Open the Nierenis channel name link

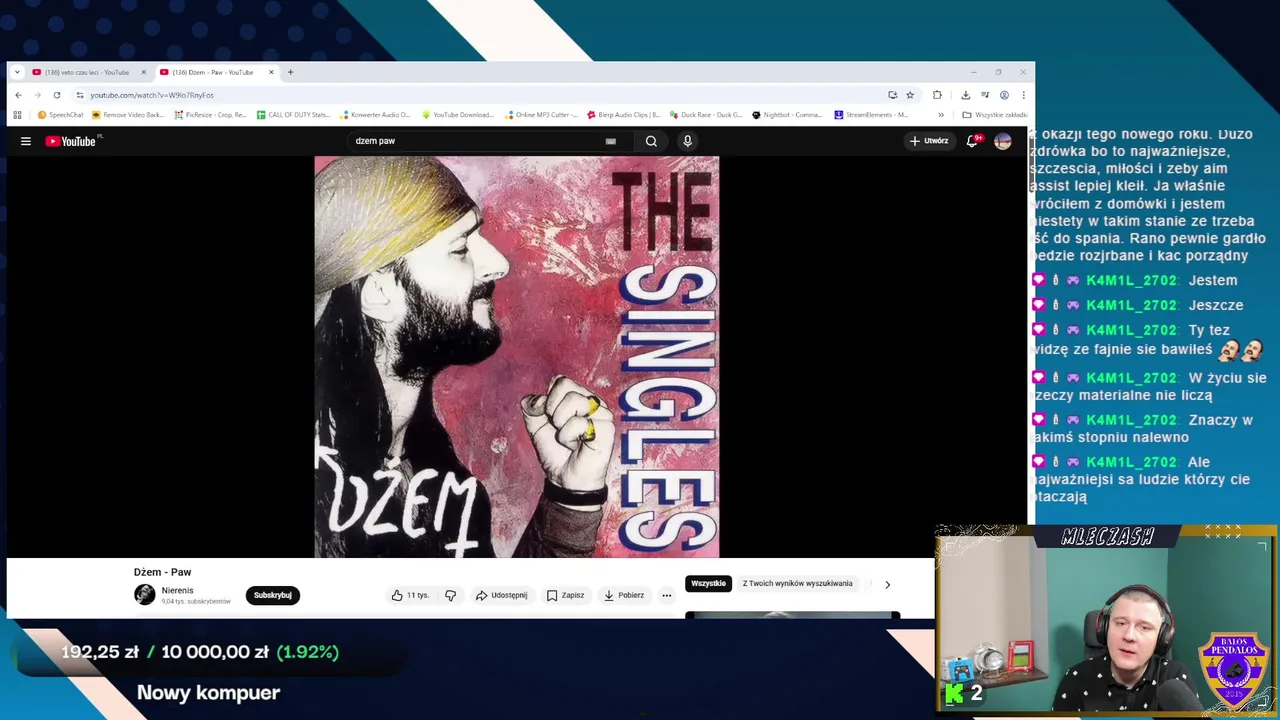(x=178, y=591)
